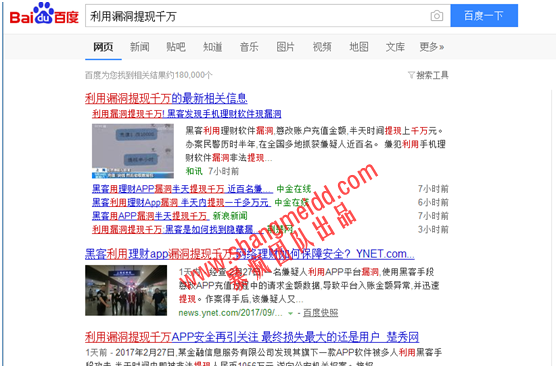
Task: Click the Baidu logo
Action: coord(44,14)
